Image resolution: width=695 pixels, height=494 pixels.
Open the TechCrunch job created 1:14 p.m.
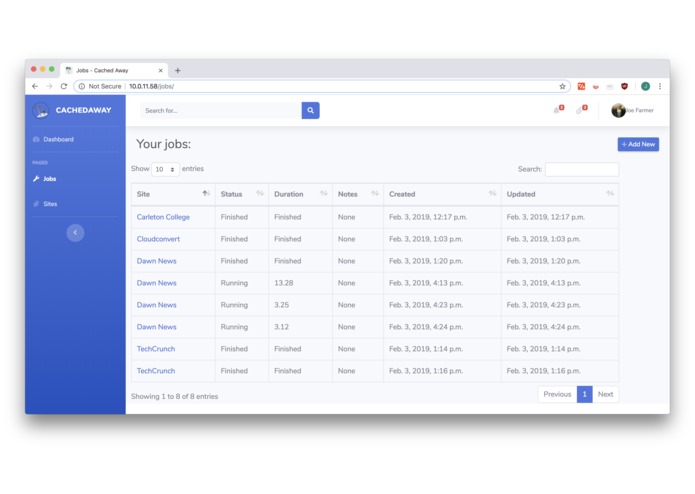(x=156, y=349)
